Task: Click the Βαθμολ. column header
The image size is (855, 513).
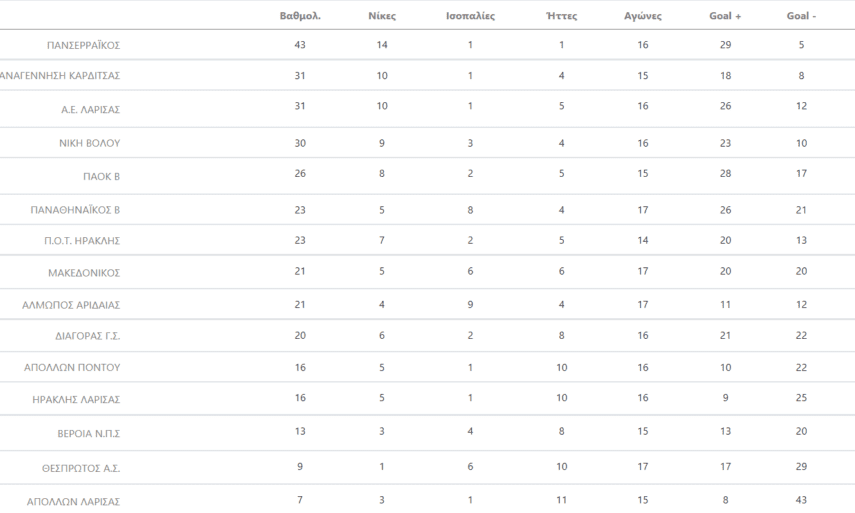Action: (x=299, y=15)
